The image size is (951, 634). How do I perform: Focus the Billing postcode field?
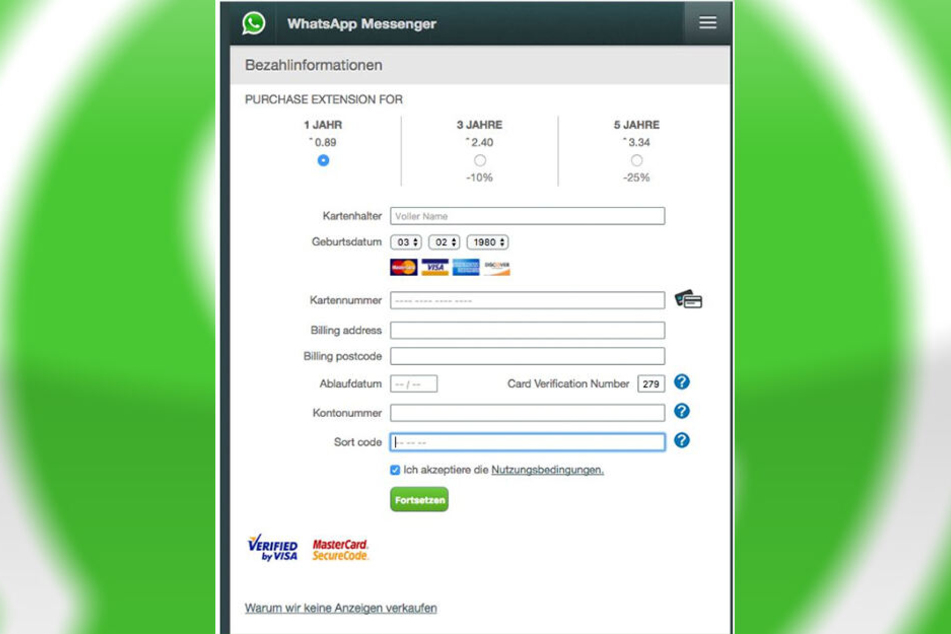[x=528, y=356]
